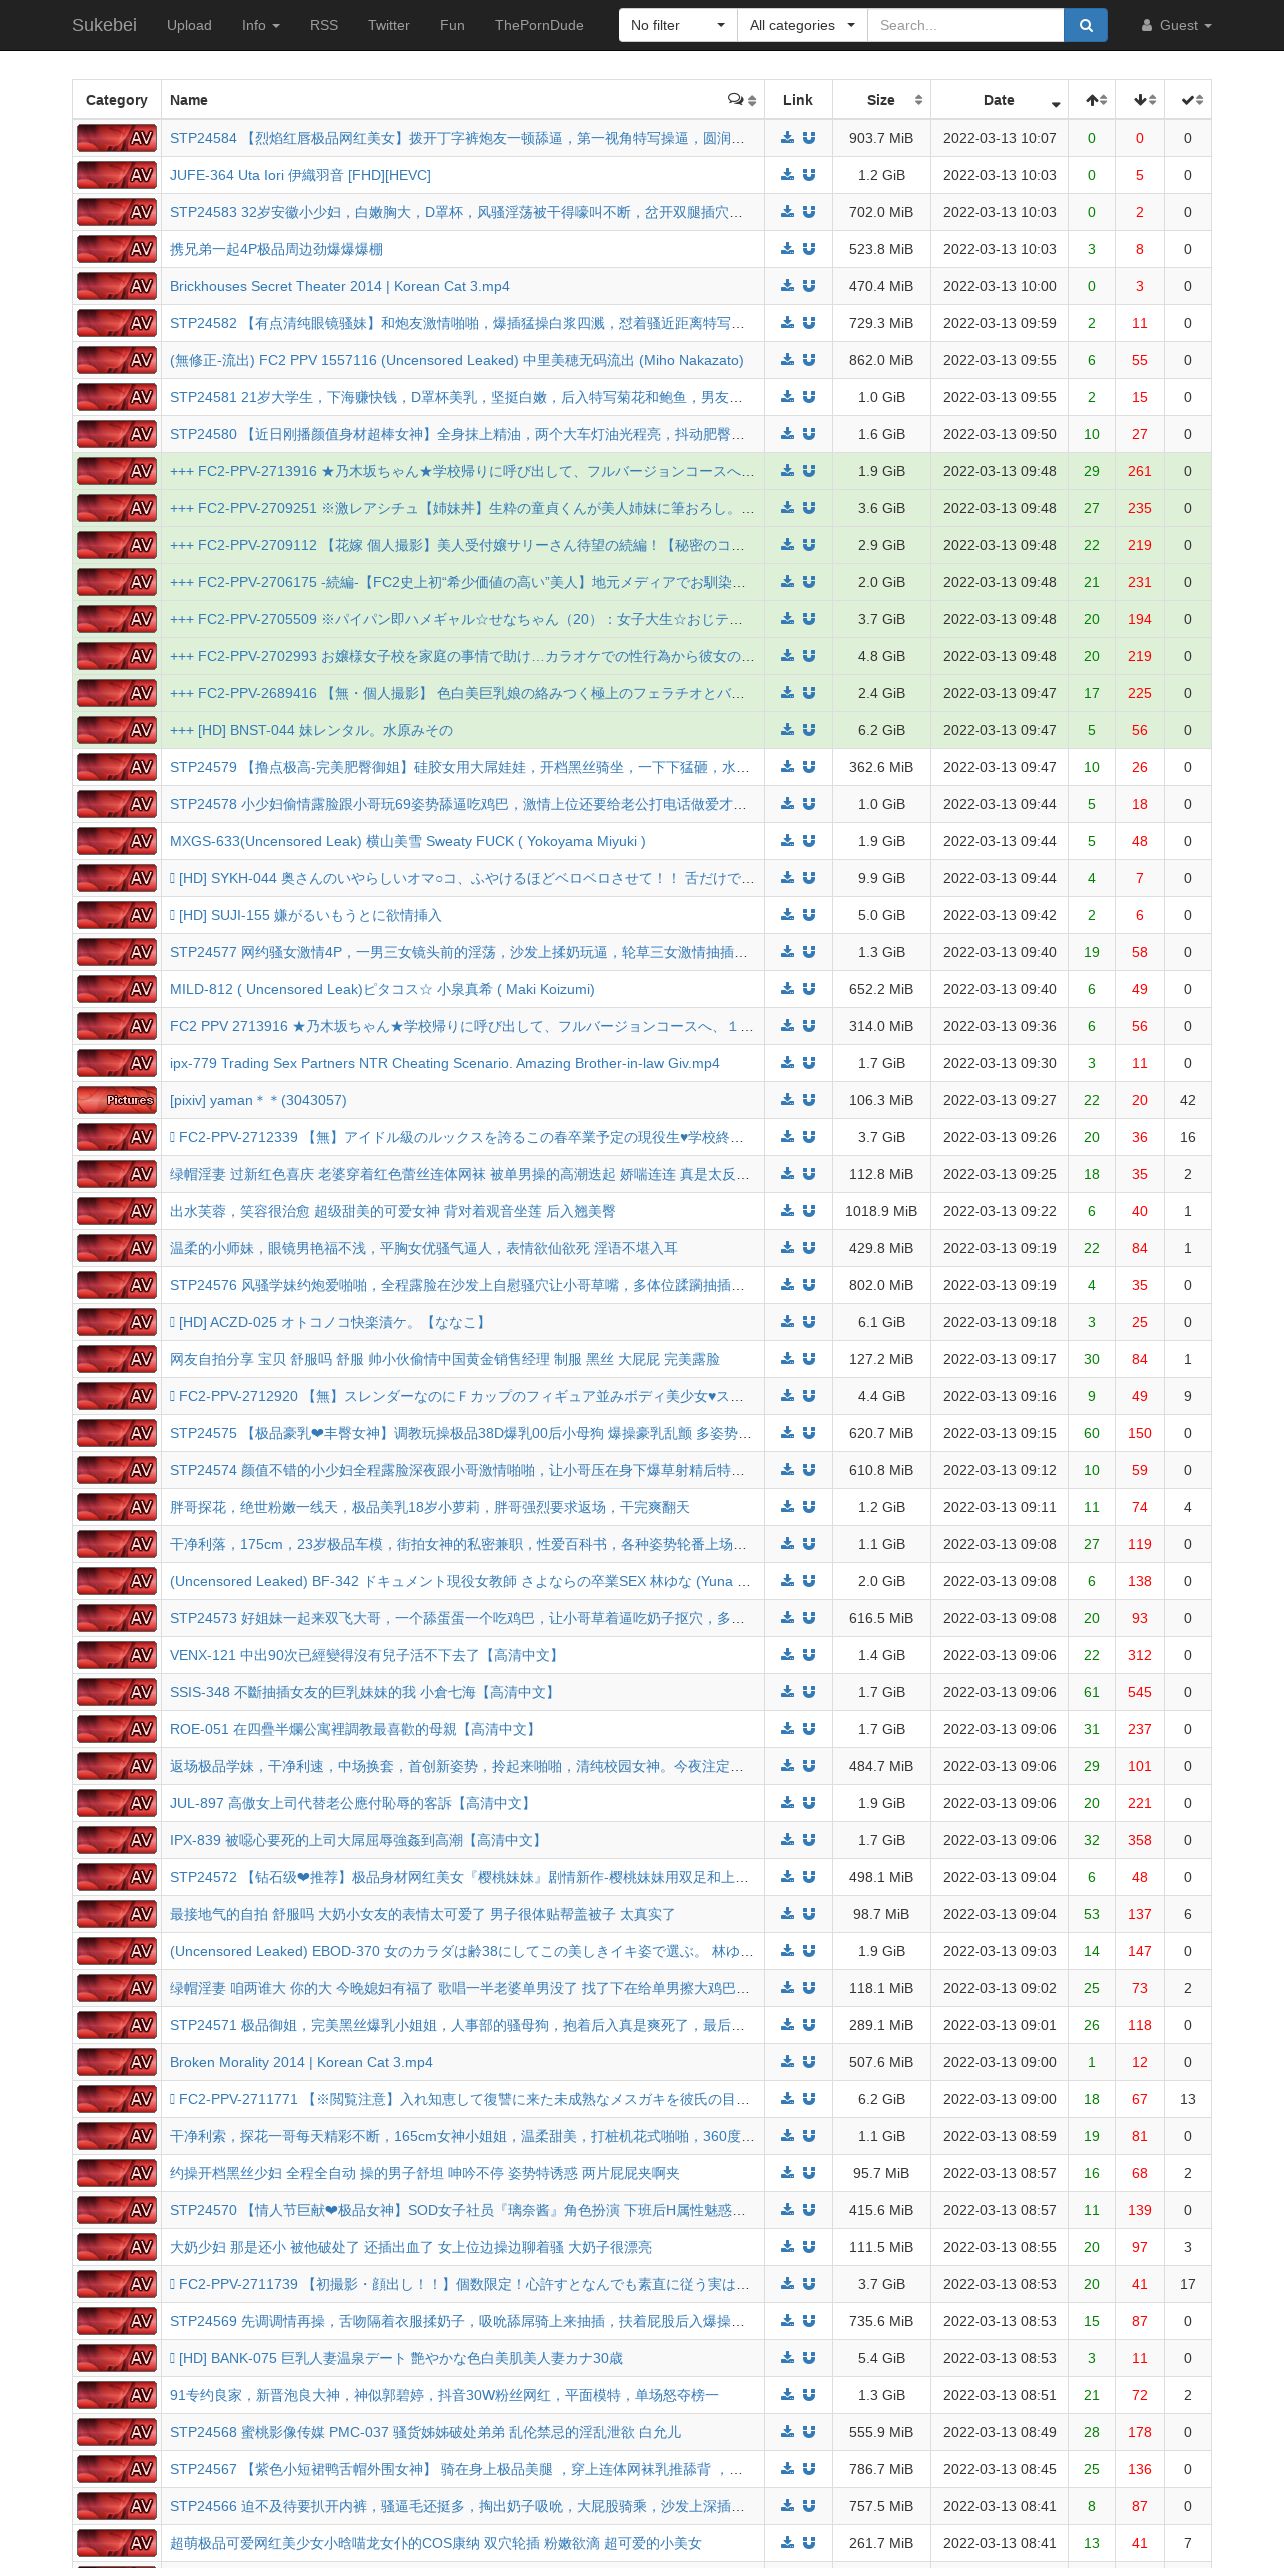Open magnet link for STP24584 row
This screenshot has width=1284, height=2568.
[x=809, y=138]
